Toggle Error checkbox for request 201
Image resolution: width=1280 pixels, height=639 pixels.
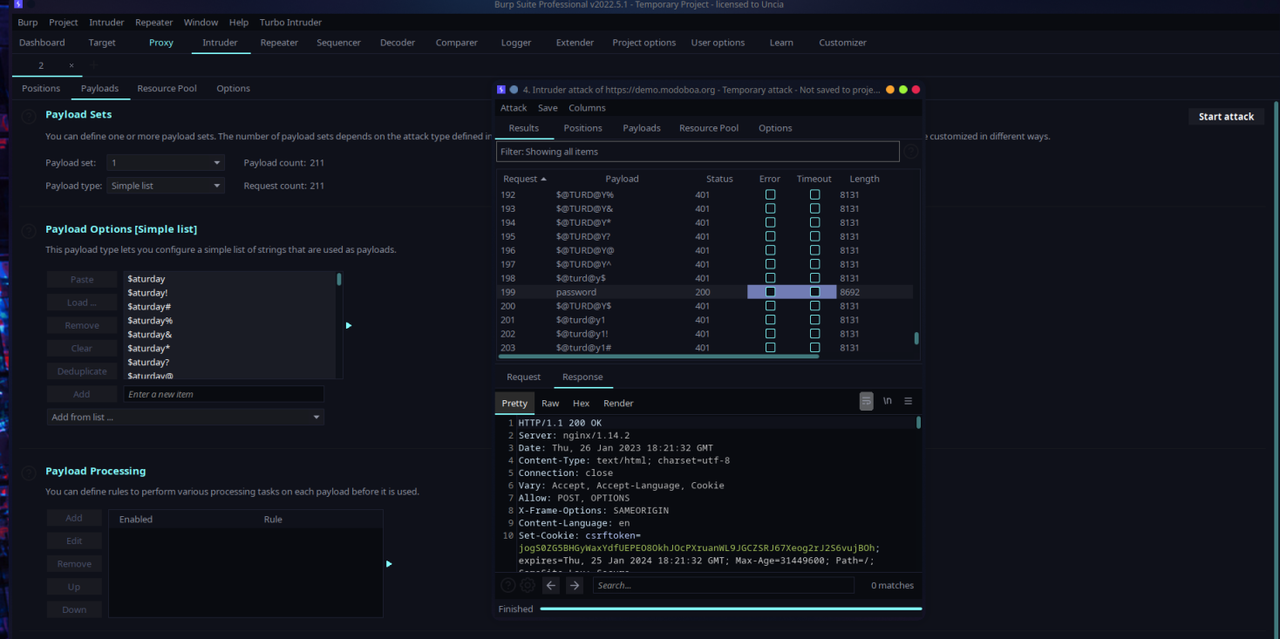click(x=770, y=320)
